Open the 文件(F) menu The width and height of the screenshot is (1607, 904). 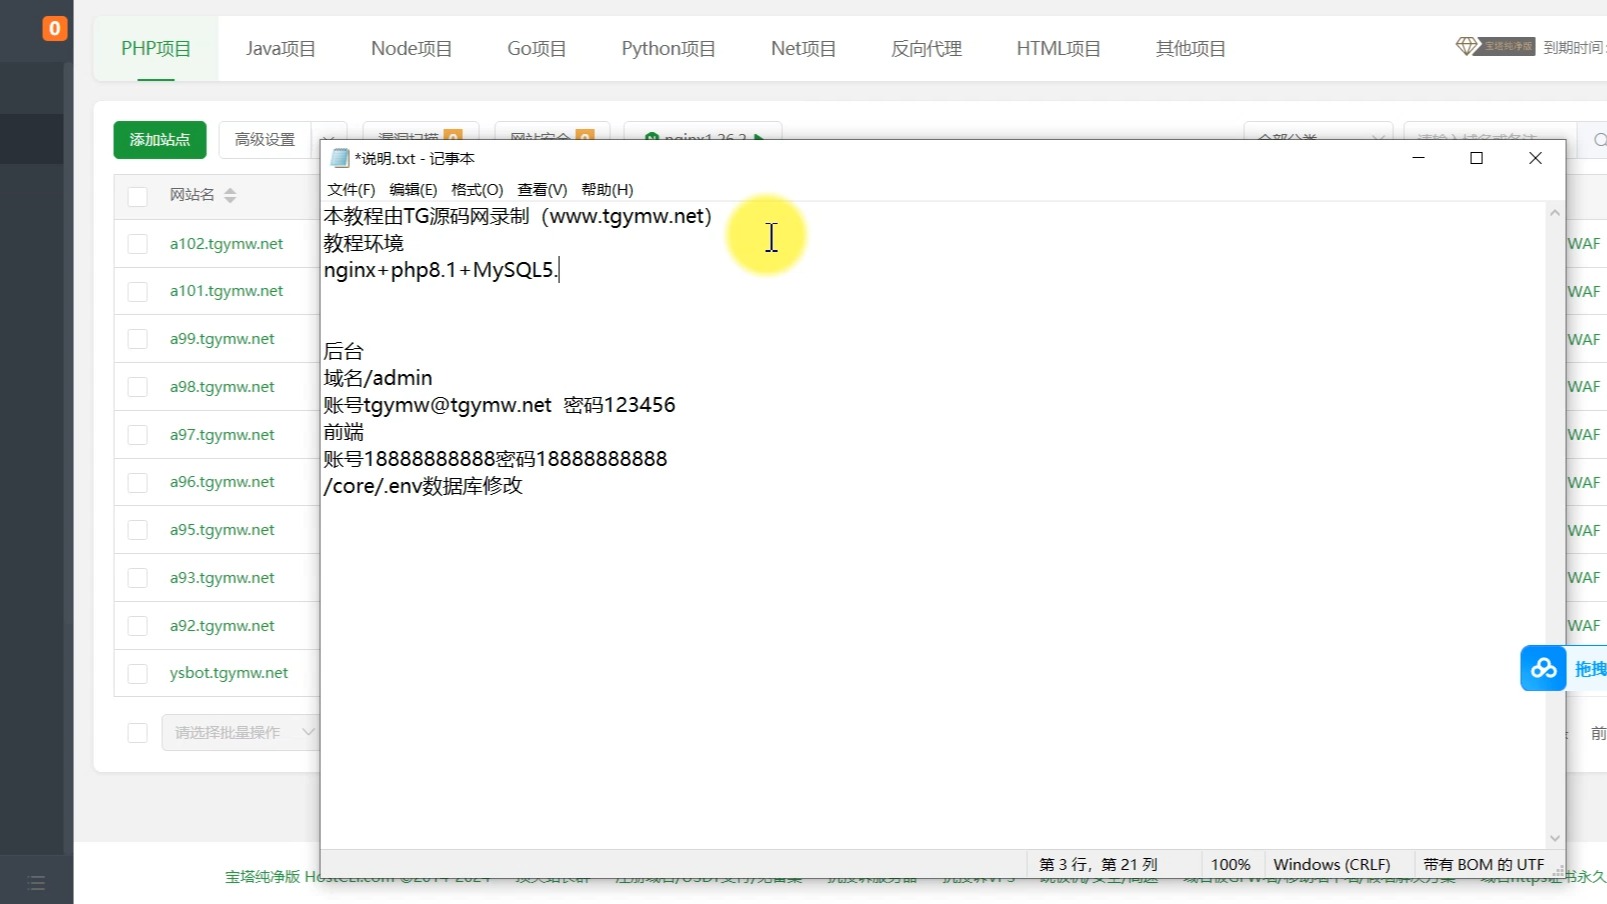[351, 190]
